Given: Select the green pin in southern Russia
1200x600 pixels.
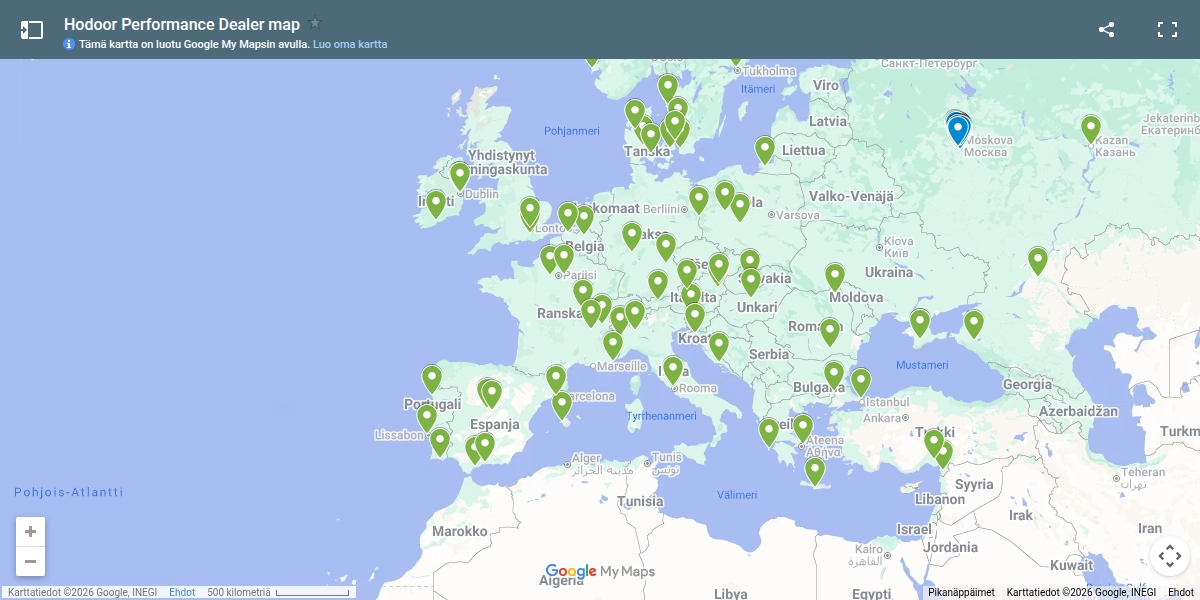Looking at the screenshot, I should pos(1038,262).
